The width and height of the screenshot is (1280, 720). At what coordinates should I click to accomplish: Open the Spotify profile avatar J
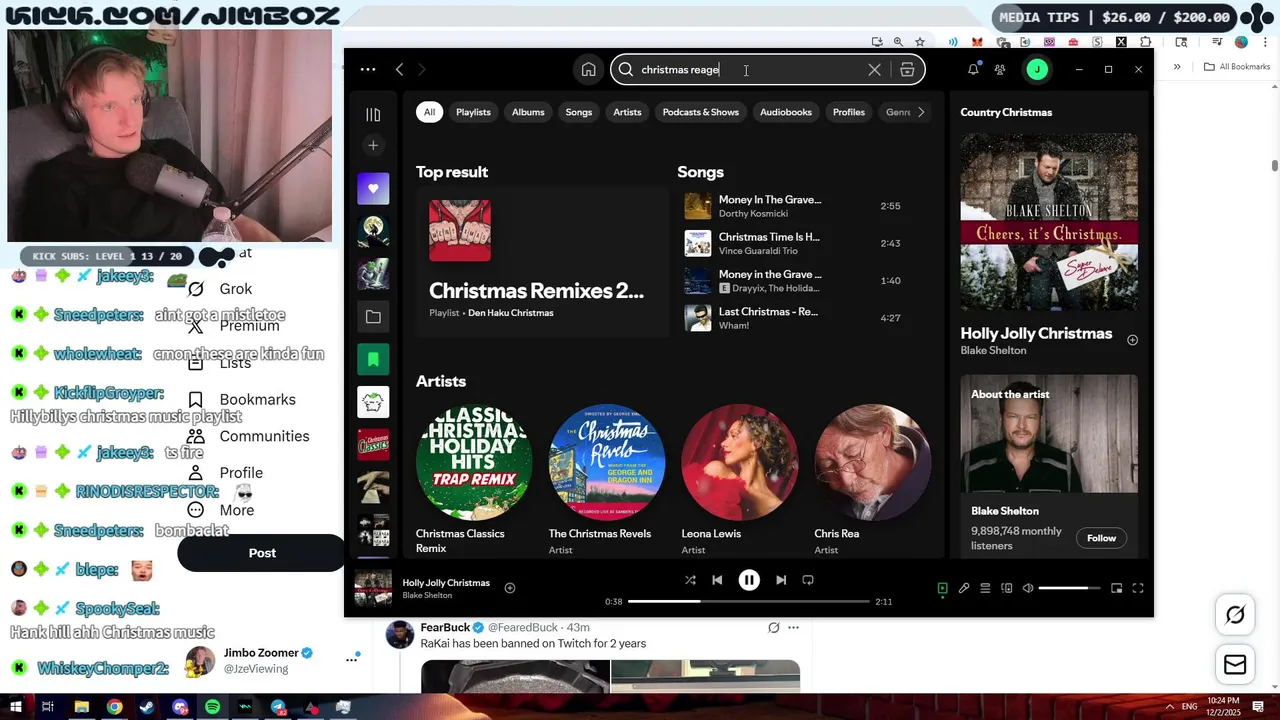click(1037, 69)
